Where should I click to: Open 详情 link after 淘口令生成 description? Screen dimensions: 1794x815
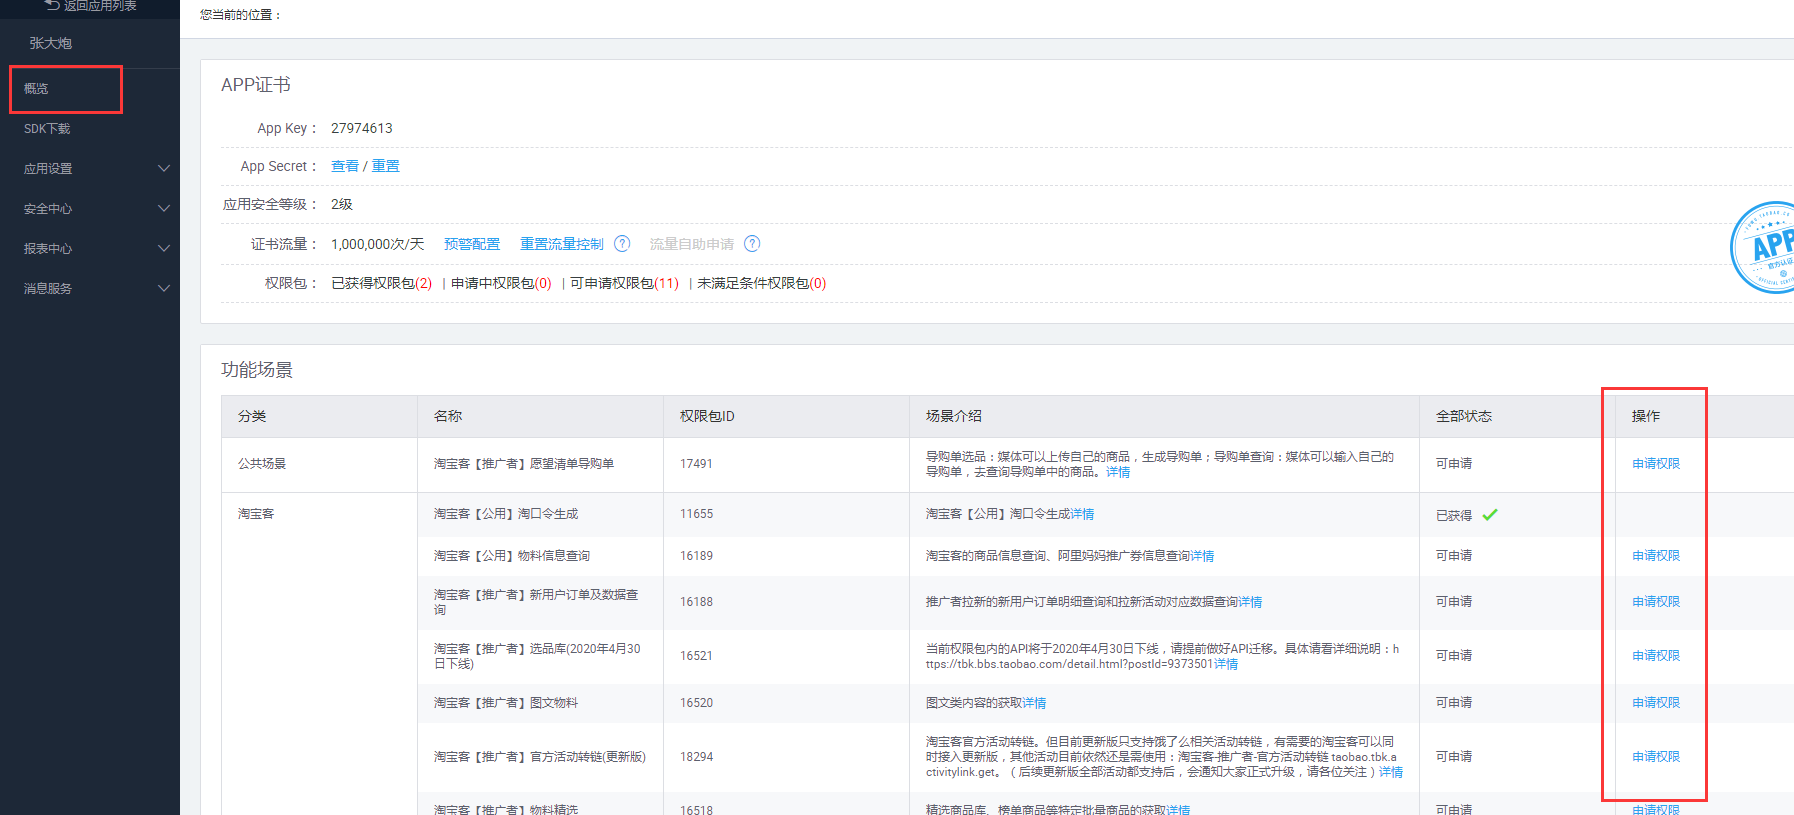[x=1082, y=514]
